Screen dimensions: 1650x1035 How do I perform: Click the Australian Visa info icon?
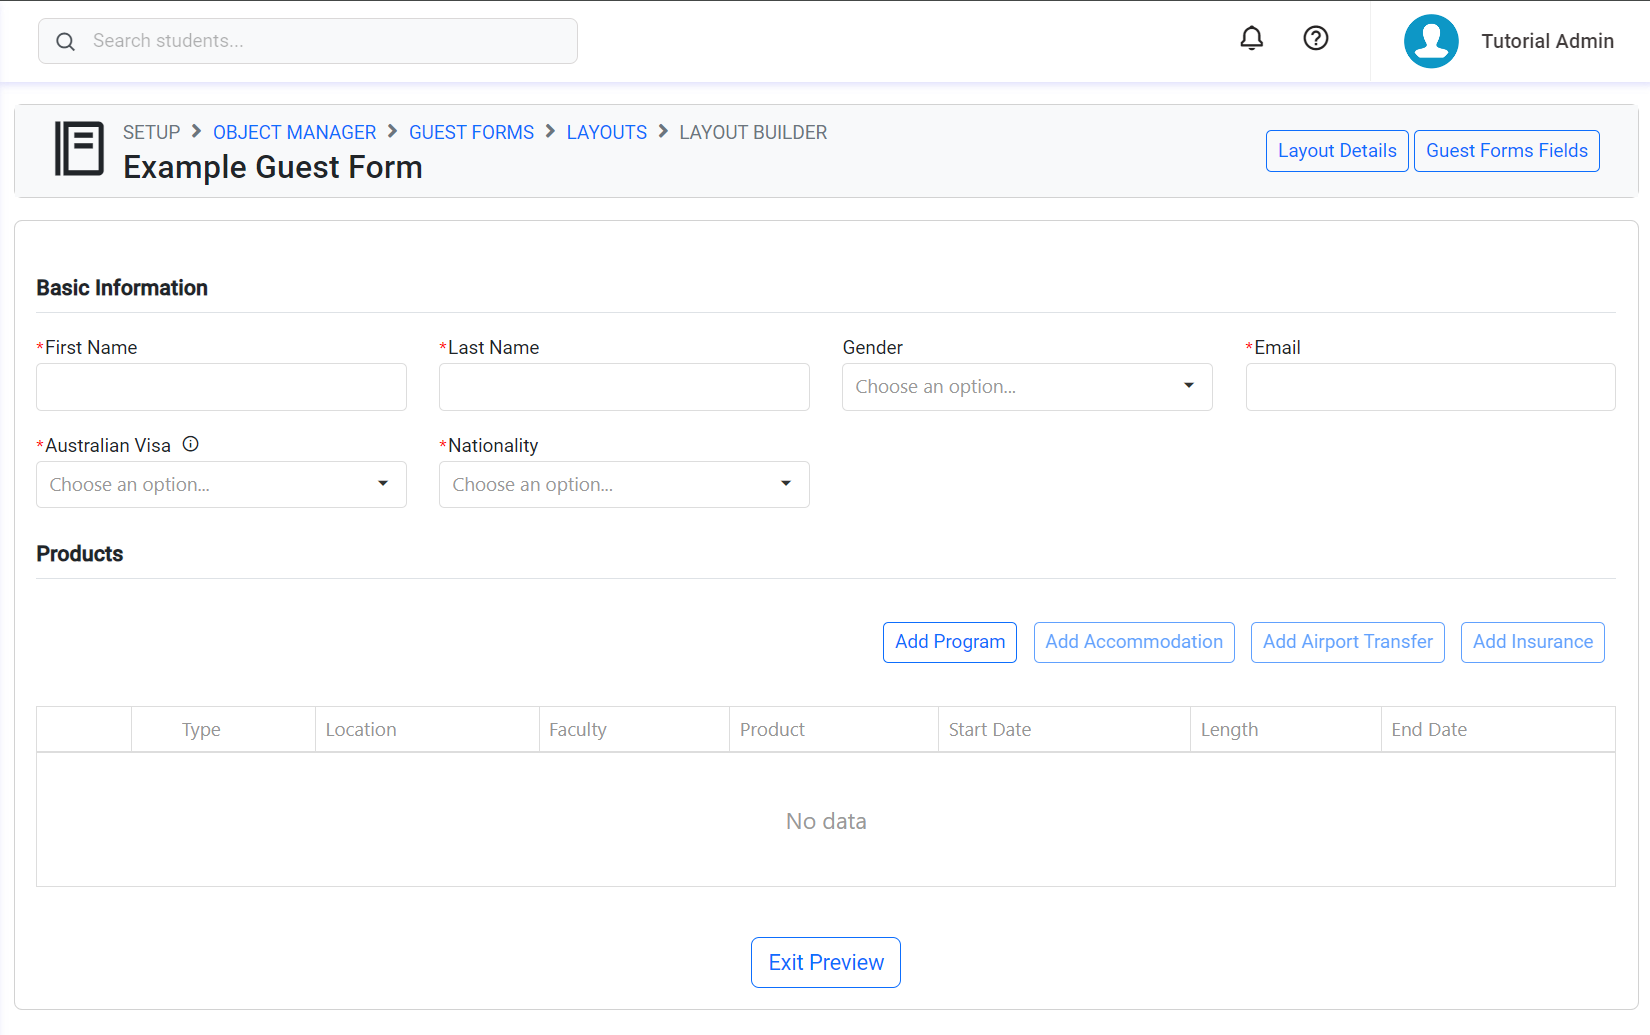coord(191,445)
